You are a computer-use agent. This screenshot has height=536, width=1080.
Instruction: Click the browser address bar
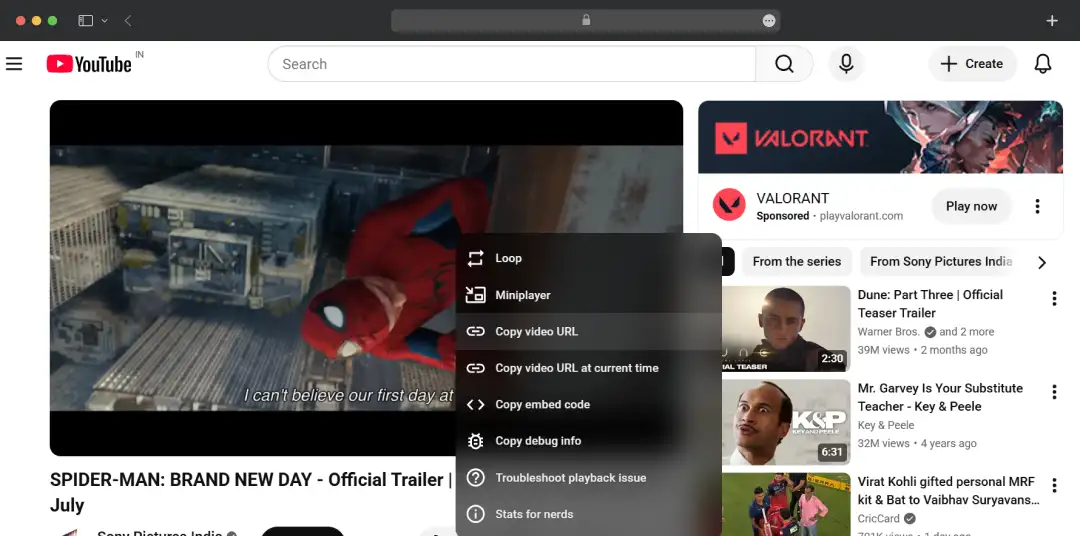[x=585, y=21]
